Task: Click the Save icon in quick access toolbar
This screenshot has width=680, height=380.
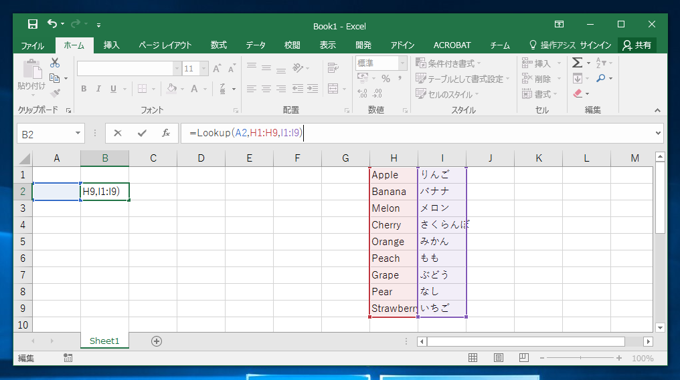Action: (33, 24)
